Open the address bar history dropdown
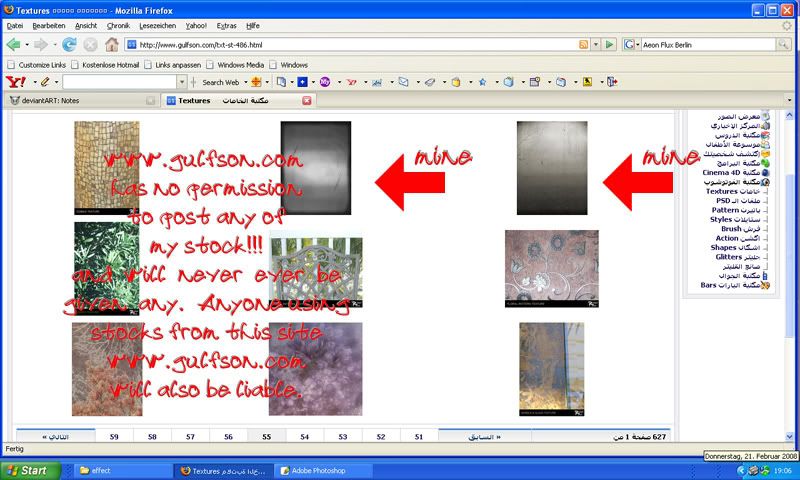 click(595, 45)
